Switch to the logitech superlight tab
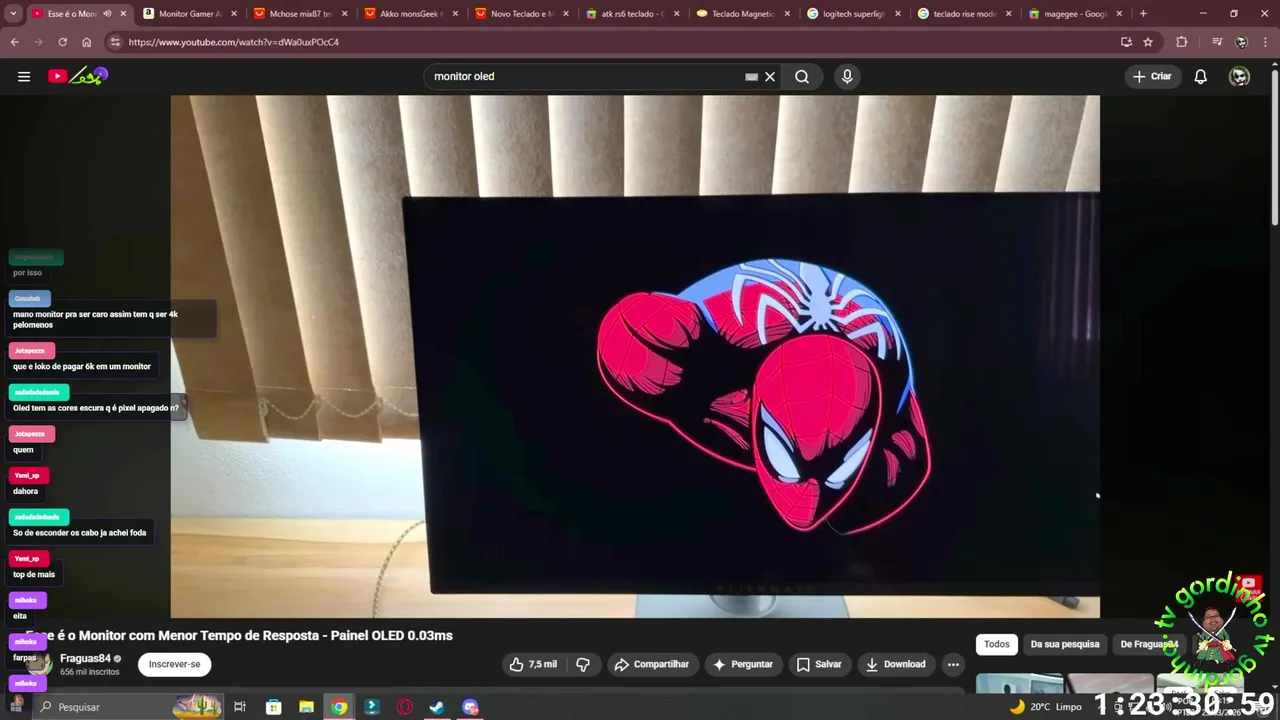Screen dimensions: 1280x720 (x=854, y=14)
